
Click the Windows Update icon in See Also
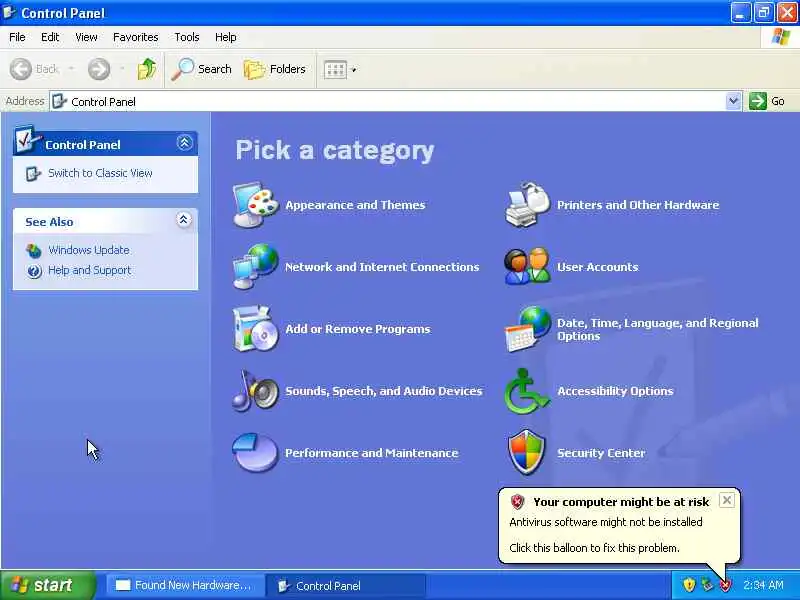pos(34,251)
